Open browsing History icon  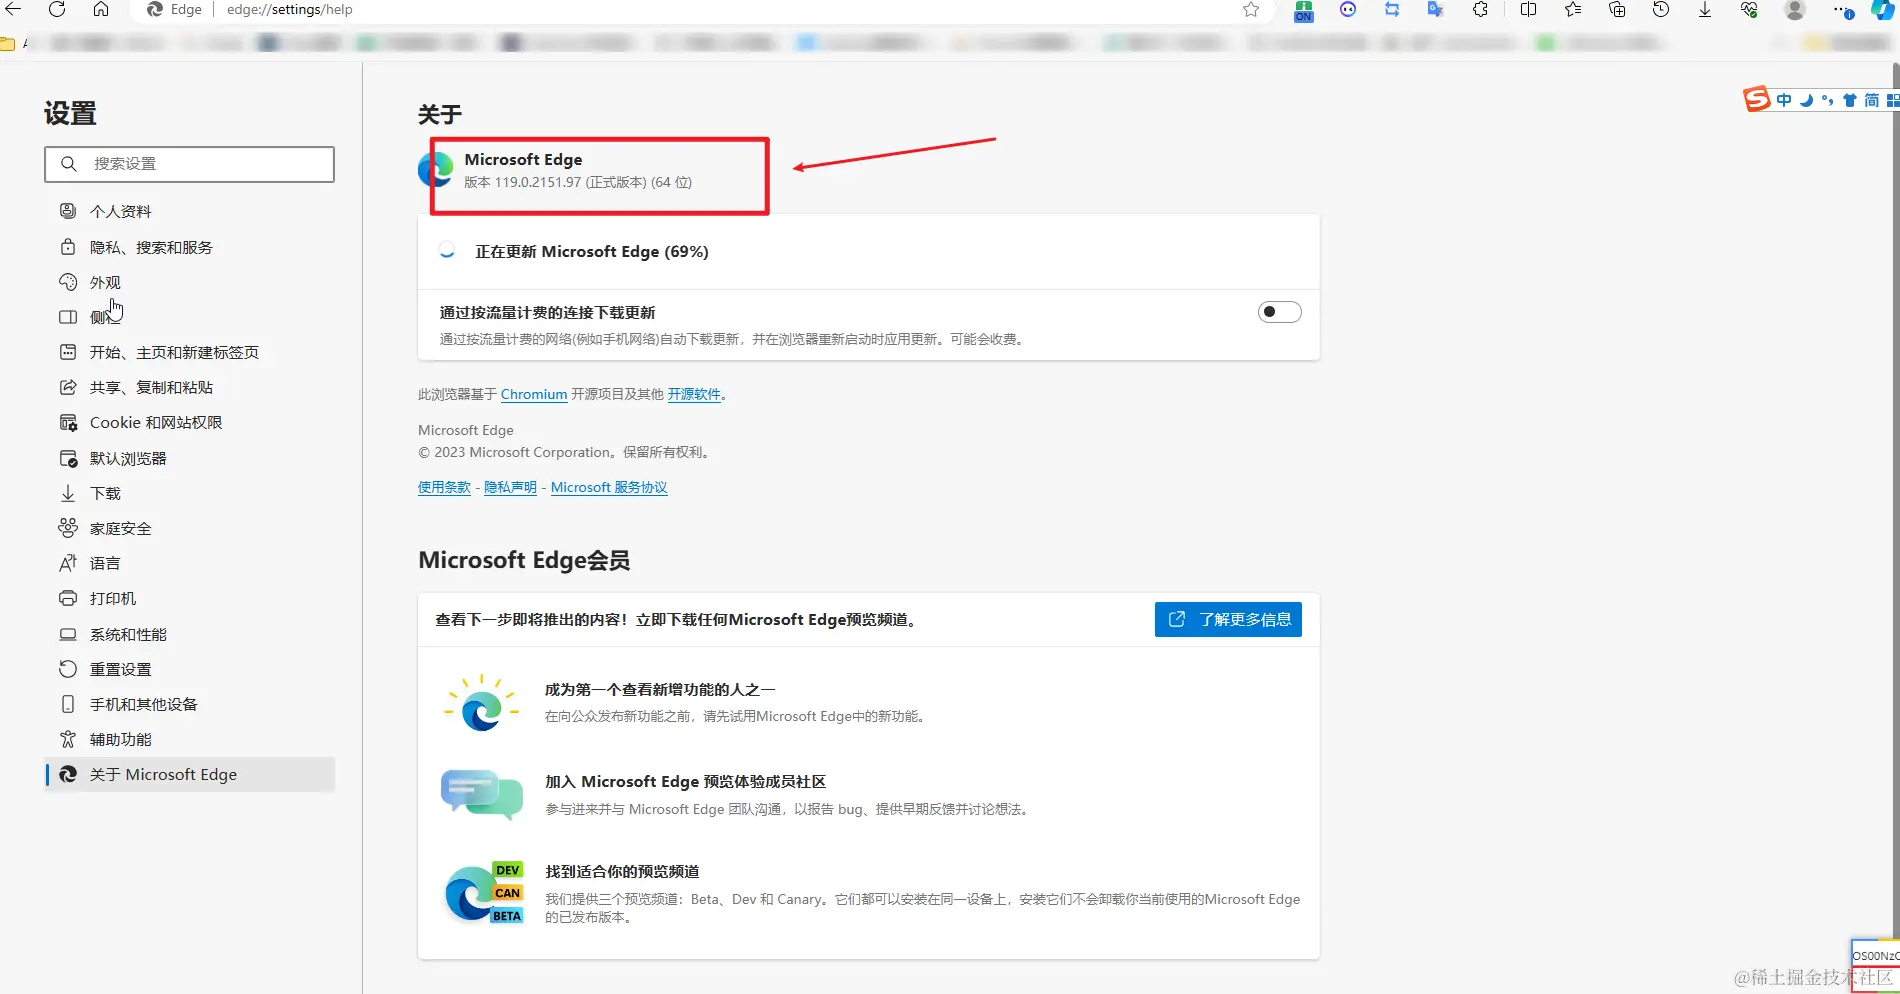tap(1661, 9)
